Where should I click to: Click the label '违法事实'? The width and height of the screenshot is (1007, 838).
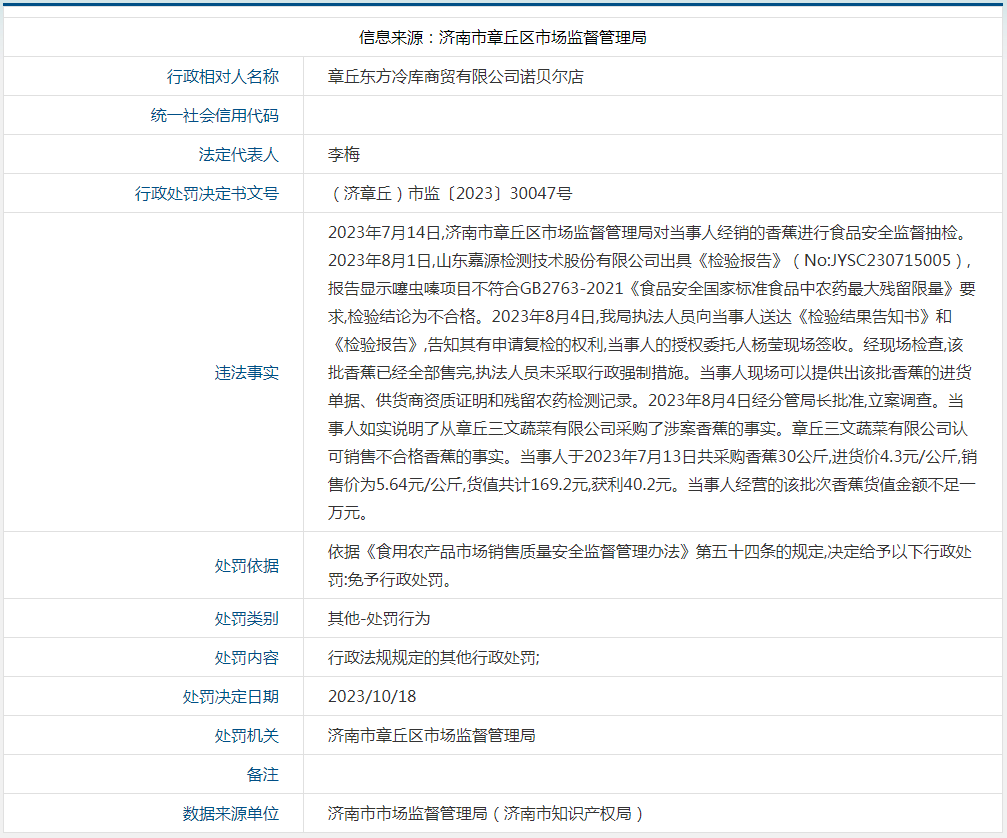tap(247, 372)
